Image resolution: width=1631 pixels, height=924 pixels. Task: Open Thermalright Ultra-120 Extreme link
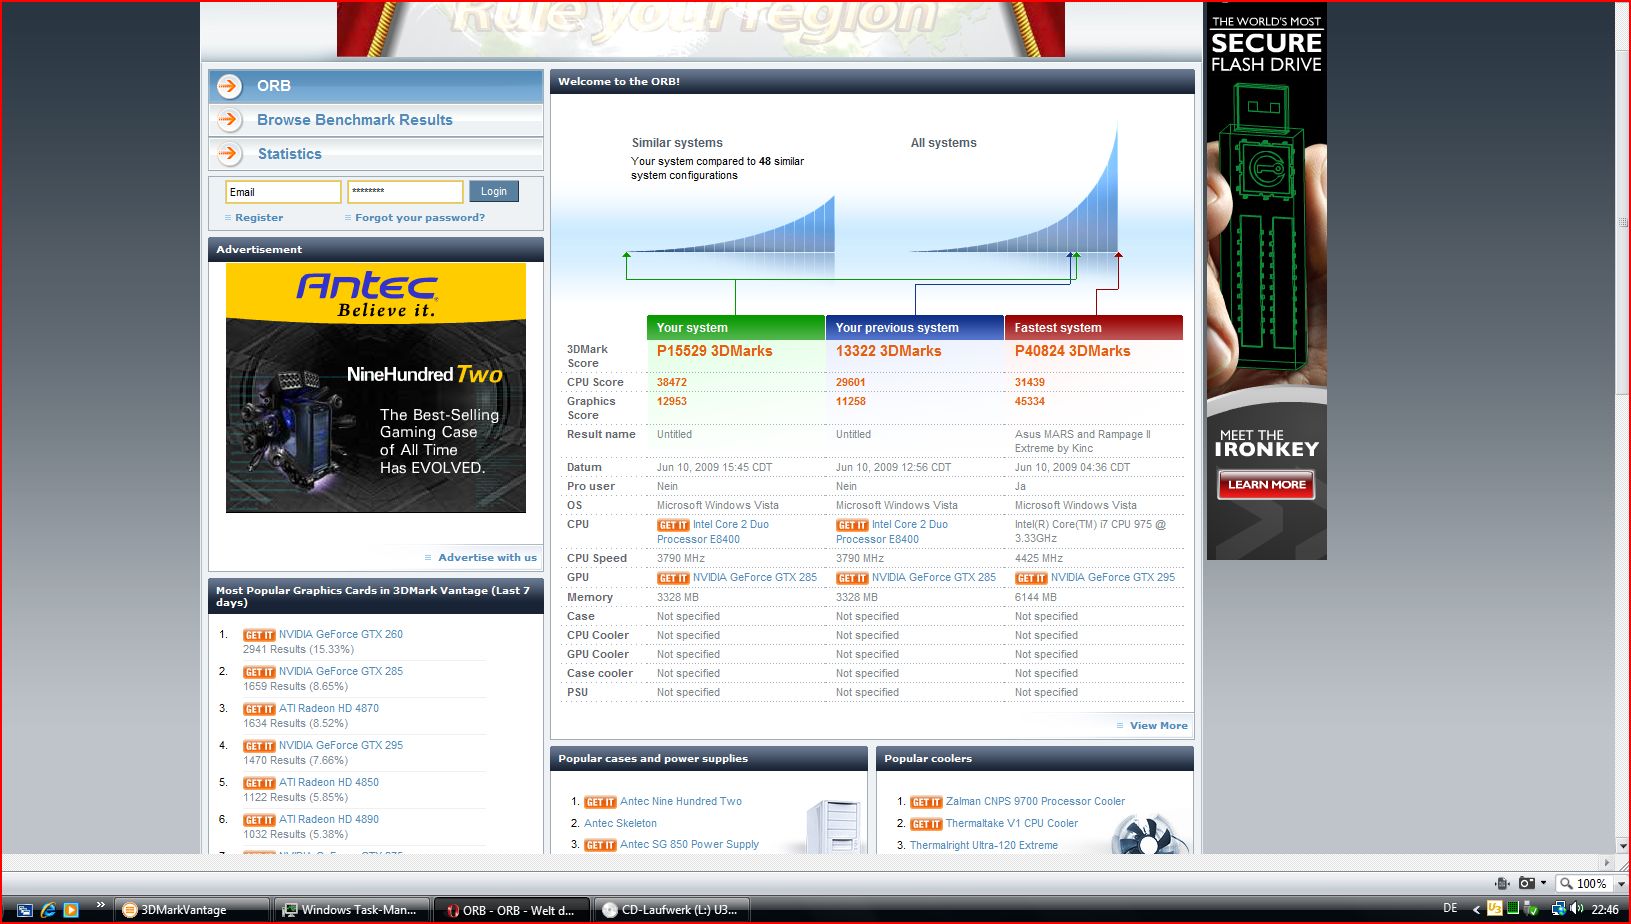coord(983,845)
